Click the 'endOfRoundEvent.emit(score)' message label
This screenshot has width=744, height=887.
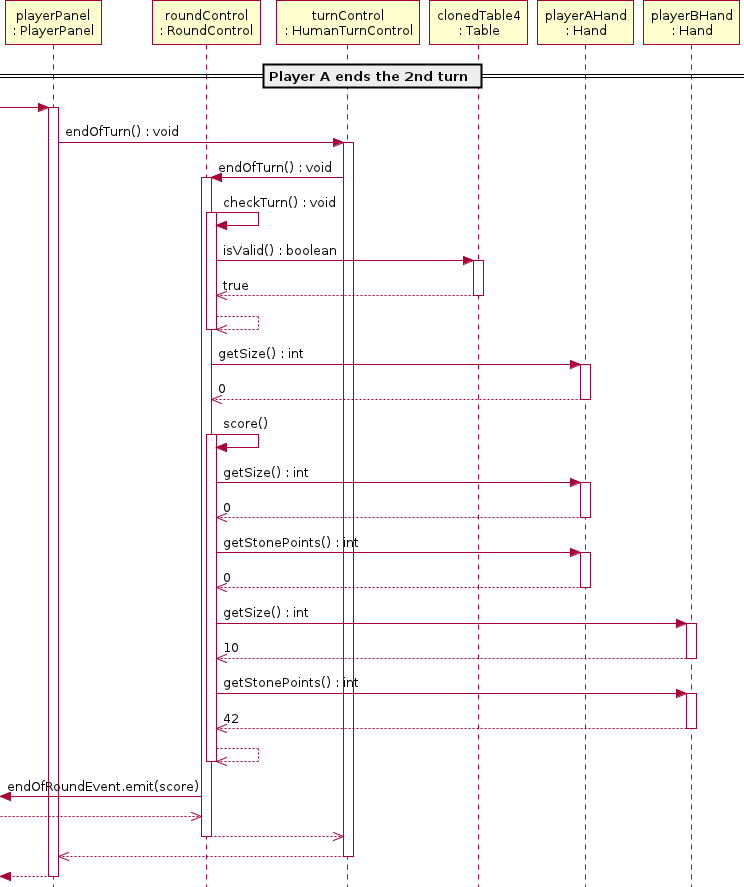click(103, 786)
